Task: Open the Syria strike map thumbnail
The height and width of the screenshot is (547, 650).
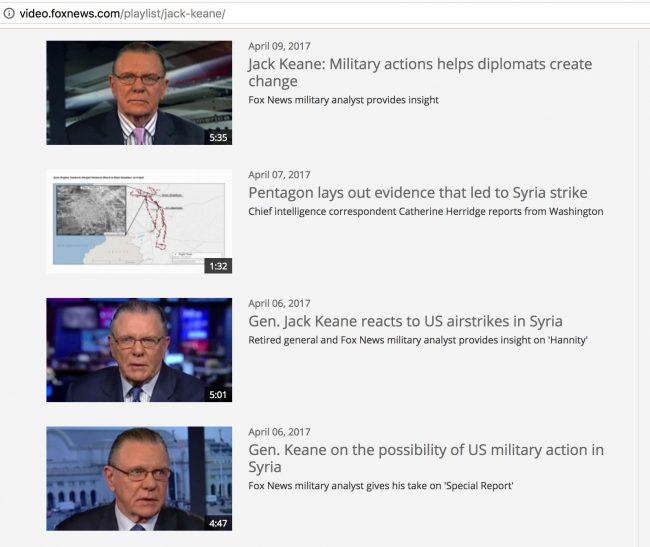Action: tap(139, 221)
